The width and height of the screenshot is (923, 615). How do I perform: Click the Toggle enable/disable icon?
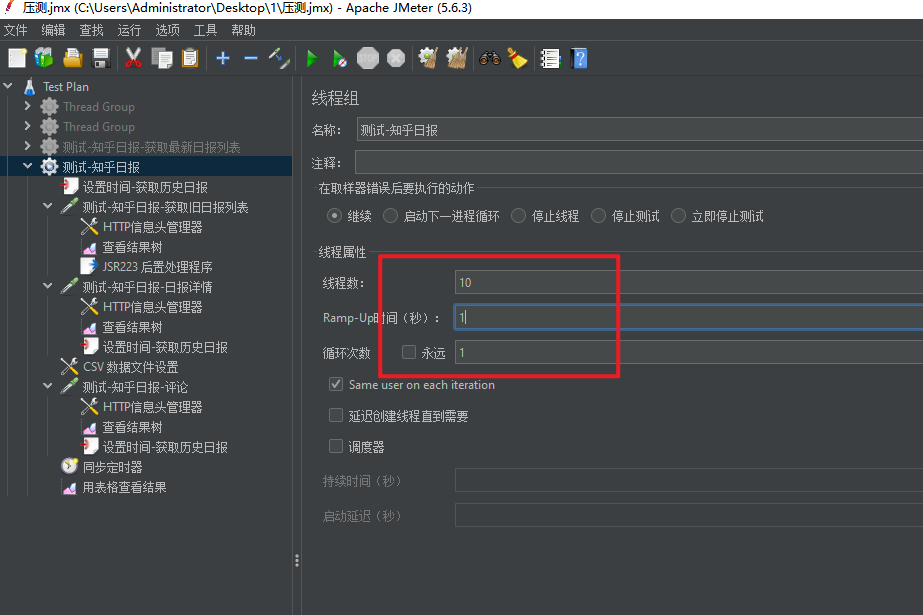coord(279,58)
